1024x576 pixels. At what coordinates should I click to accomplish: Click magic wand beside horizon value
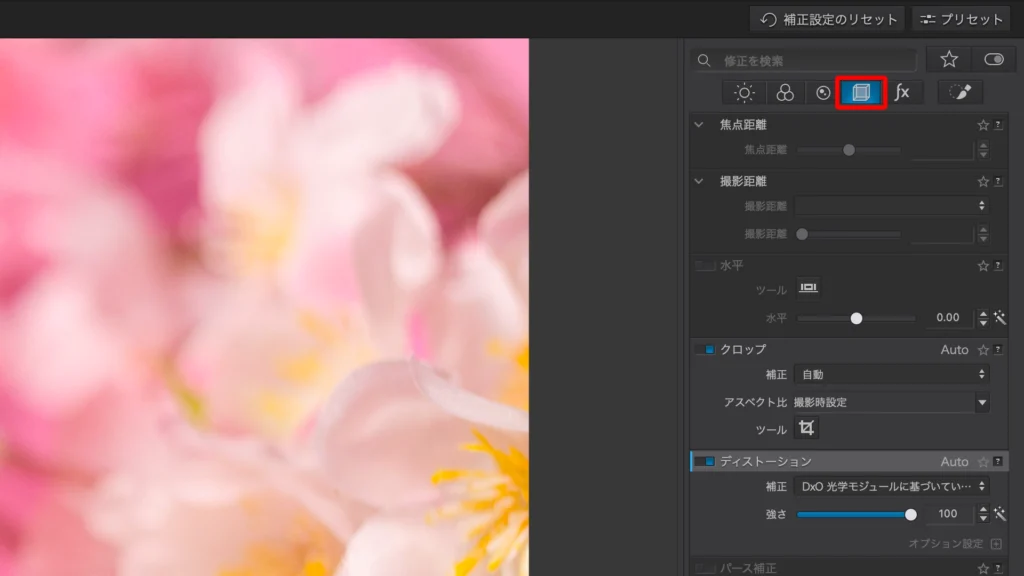[x=999, y=318]
